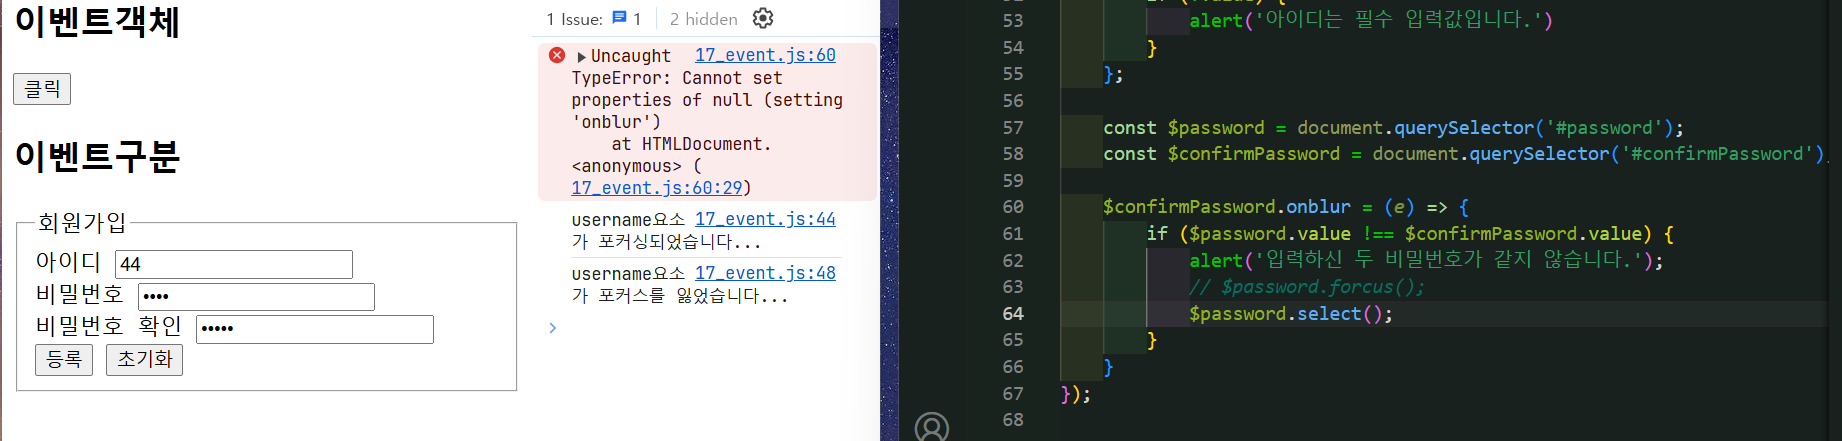Click the '1 Issue:' label
The height and width of the screenshot is (441, 1842).
tap(574, 19)
